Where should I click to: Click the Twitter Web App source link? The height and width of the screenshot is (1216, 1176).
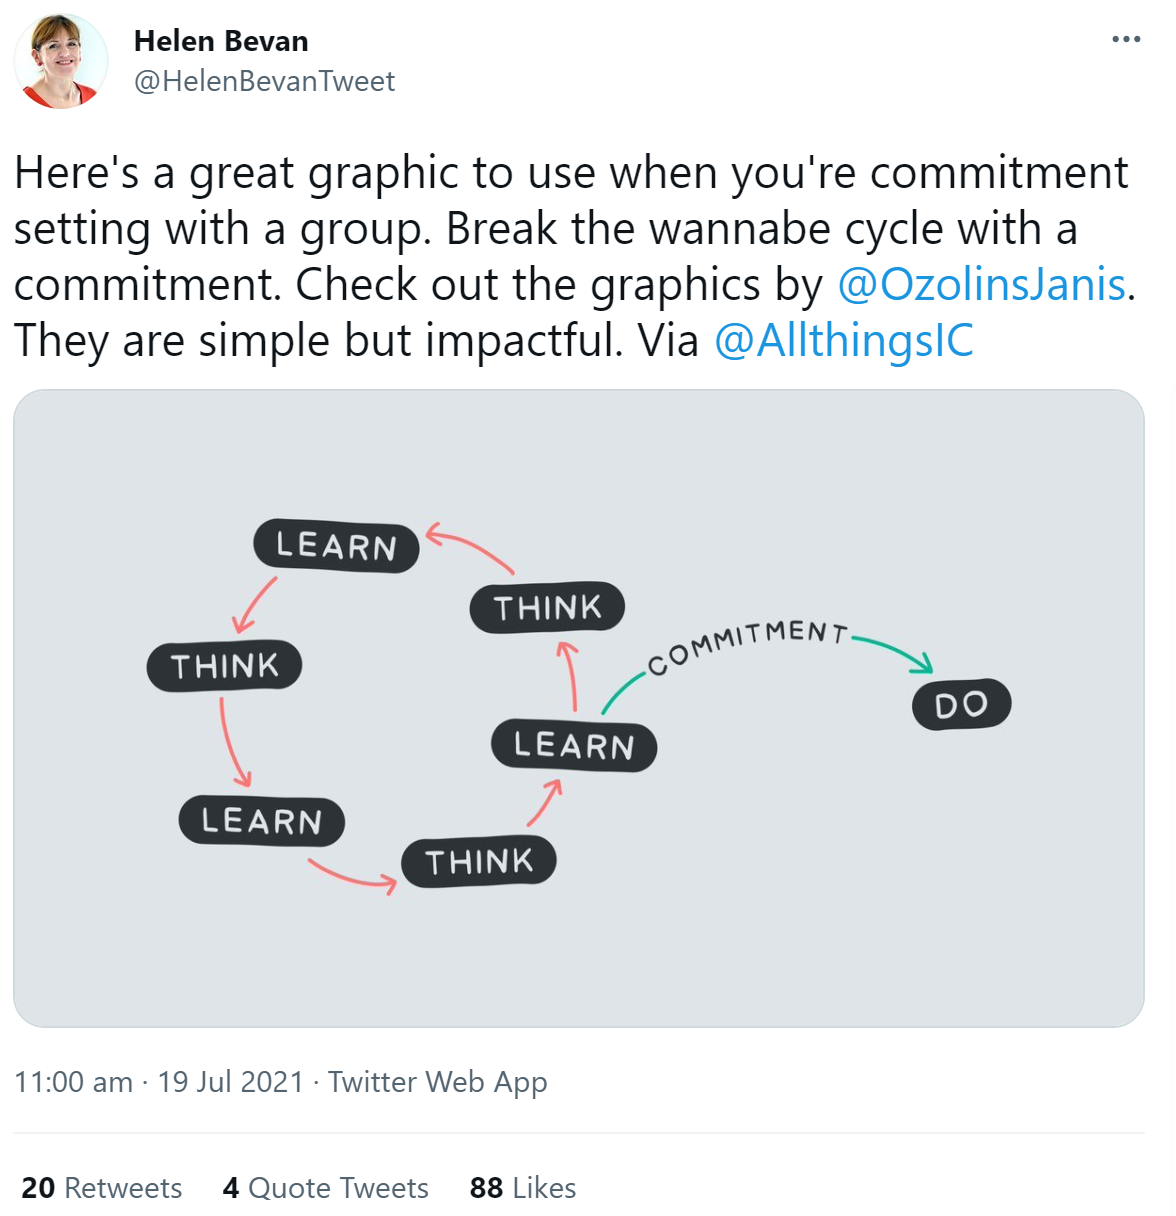click(x=437, y=1081)
